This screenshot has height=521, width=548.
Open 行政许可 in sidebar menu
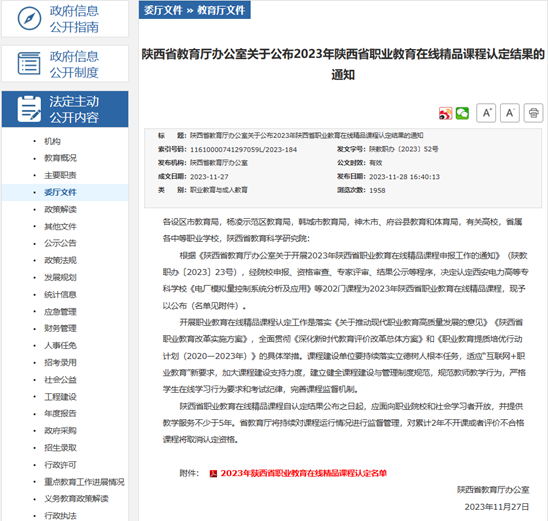pyautogui.click(x=60, y=465)
